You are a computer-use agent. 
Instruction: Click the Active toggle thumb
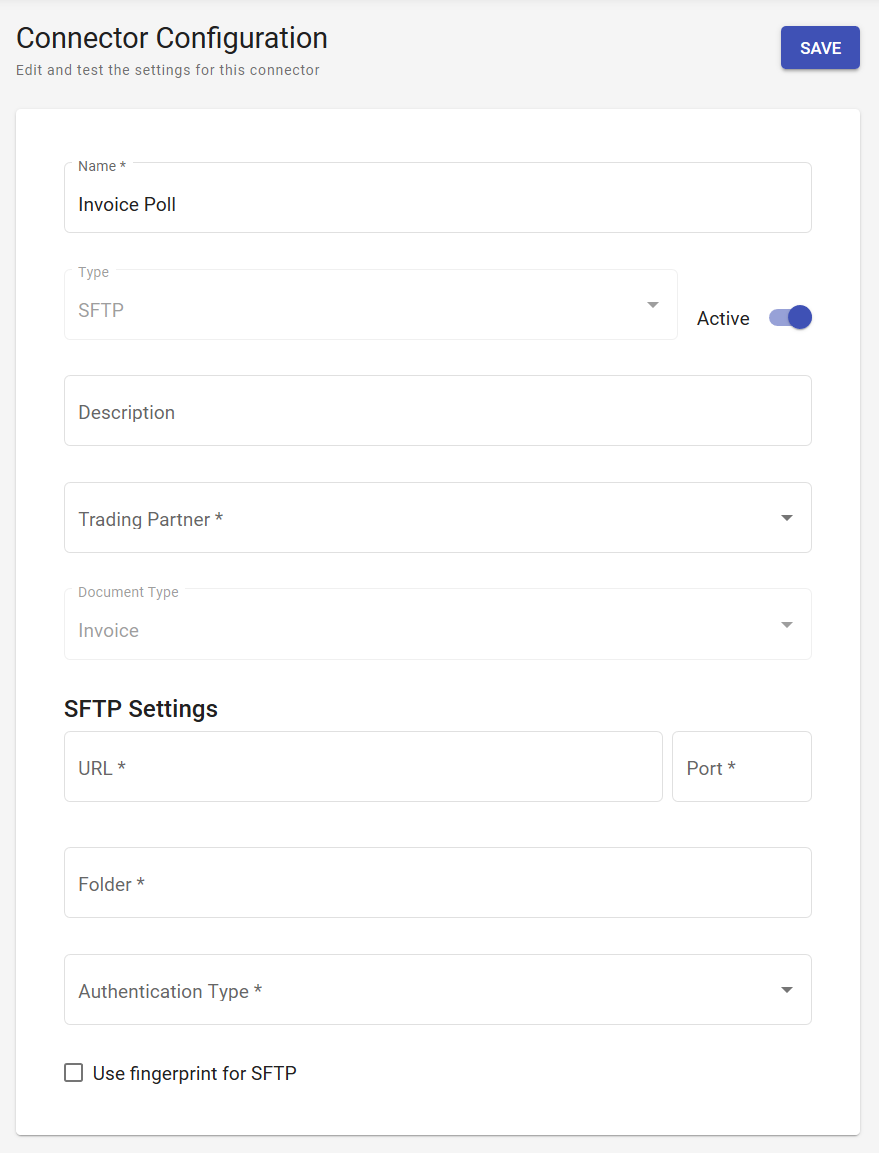(x=798, y=317)
